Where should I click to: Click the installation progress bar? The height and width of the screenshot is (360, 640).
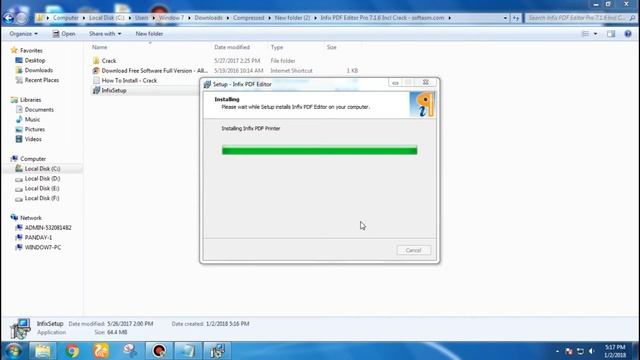pyautogui.click(x=320, y=151)
